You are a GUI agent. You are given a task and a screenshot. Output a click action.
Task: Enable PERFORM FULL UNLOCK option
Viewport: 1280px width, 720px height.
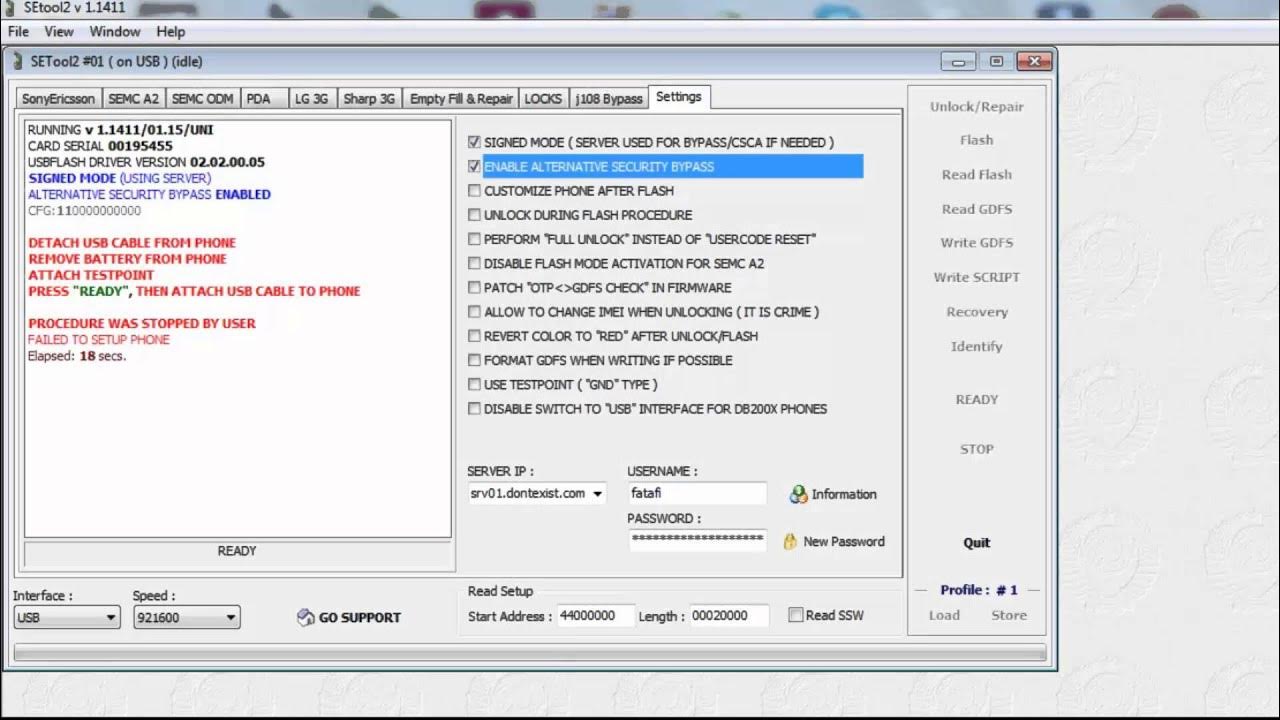pyautogui.click(x=475, y=239)
